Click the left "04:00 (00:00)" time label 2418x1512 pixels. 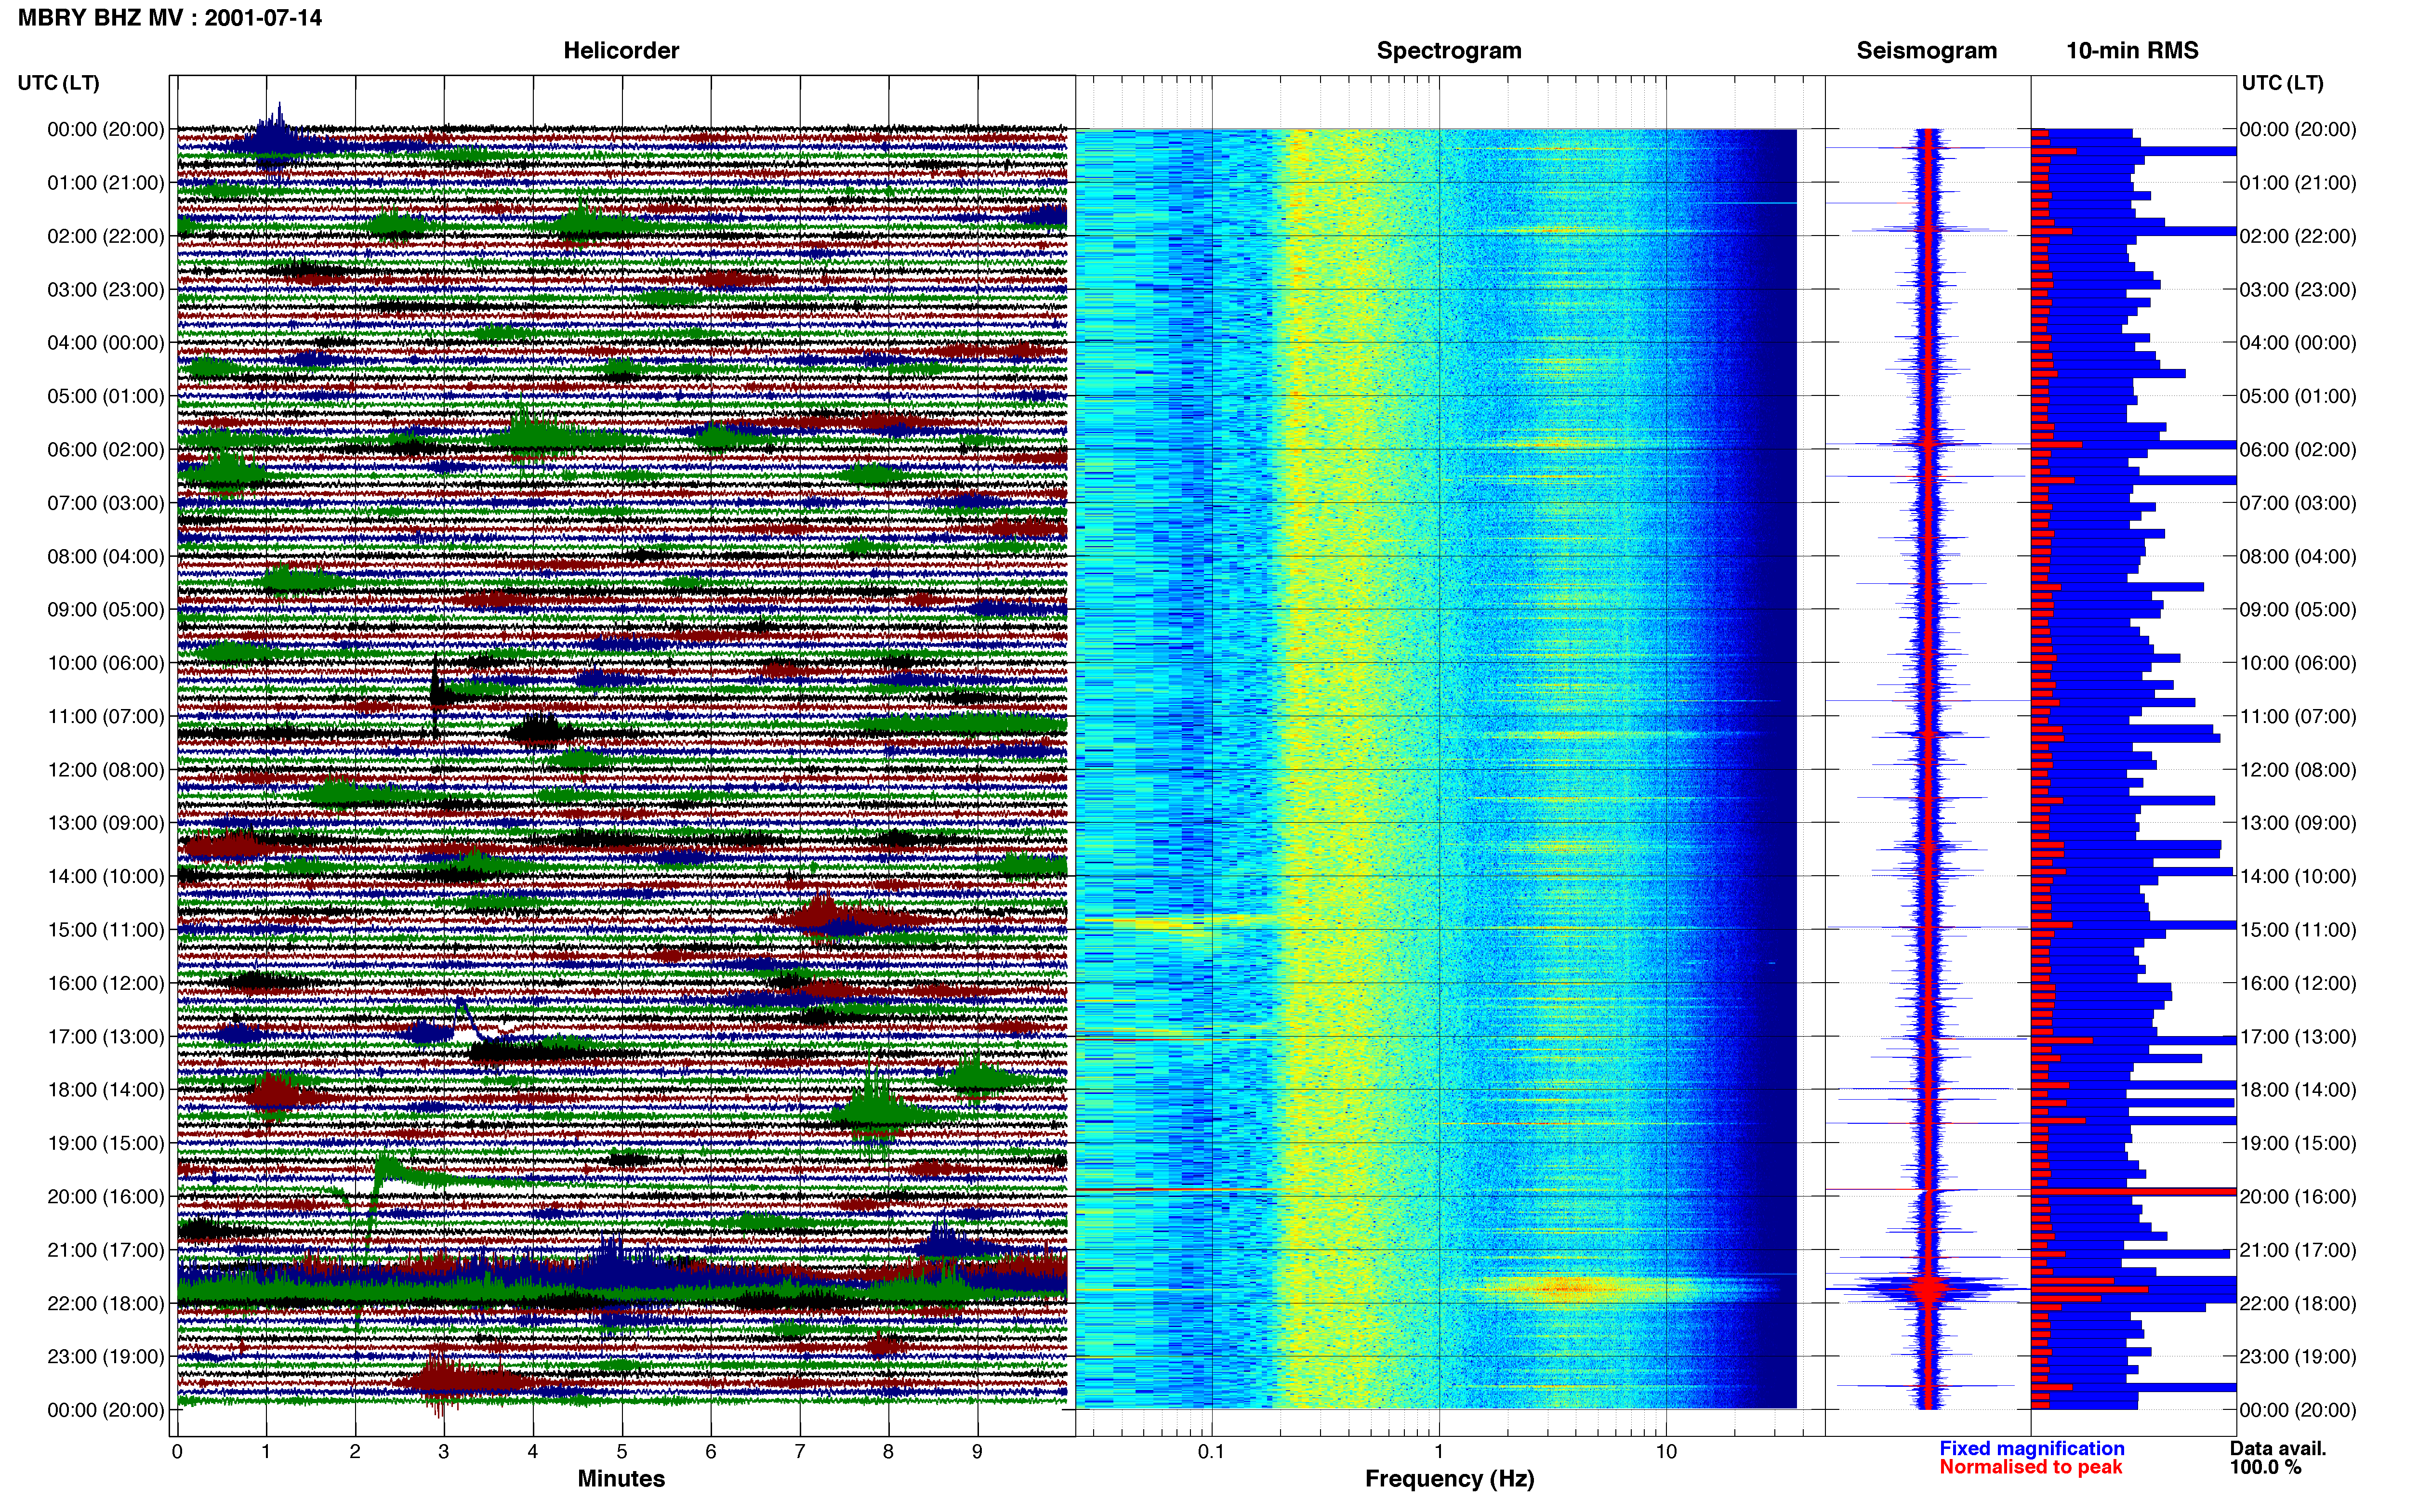click(x=106, y=342)
